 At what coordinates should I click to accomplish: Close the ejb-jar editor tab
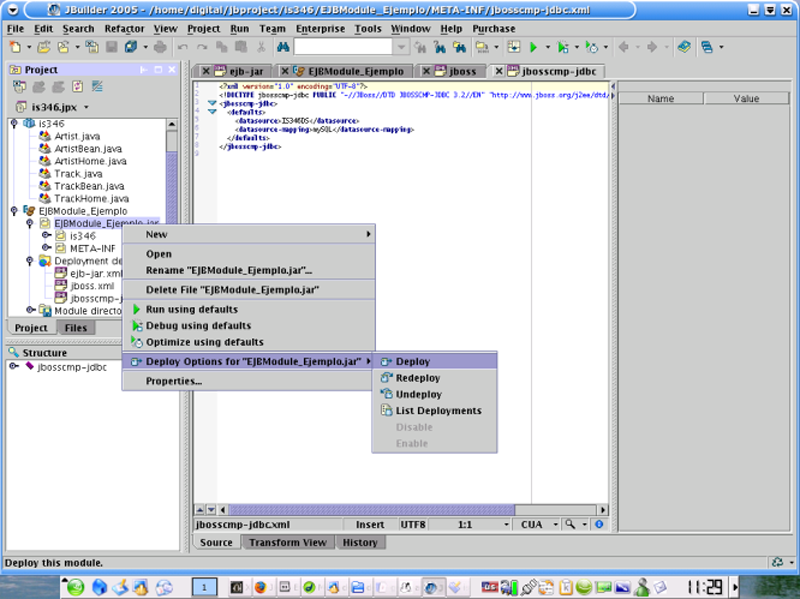pos(206,72)
